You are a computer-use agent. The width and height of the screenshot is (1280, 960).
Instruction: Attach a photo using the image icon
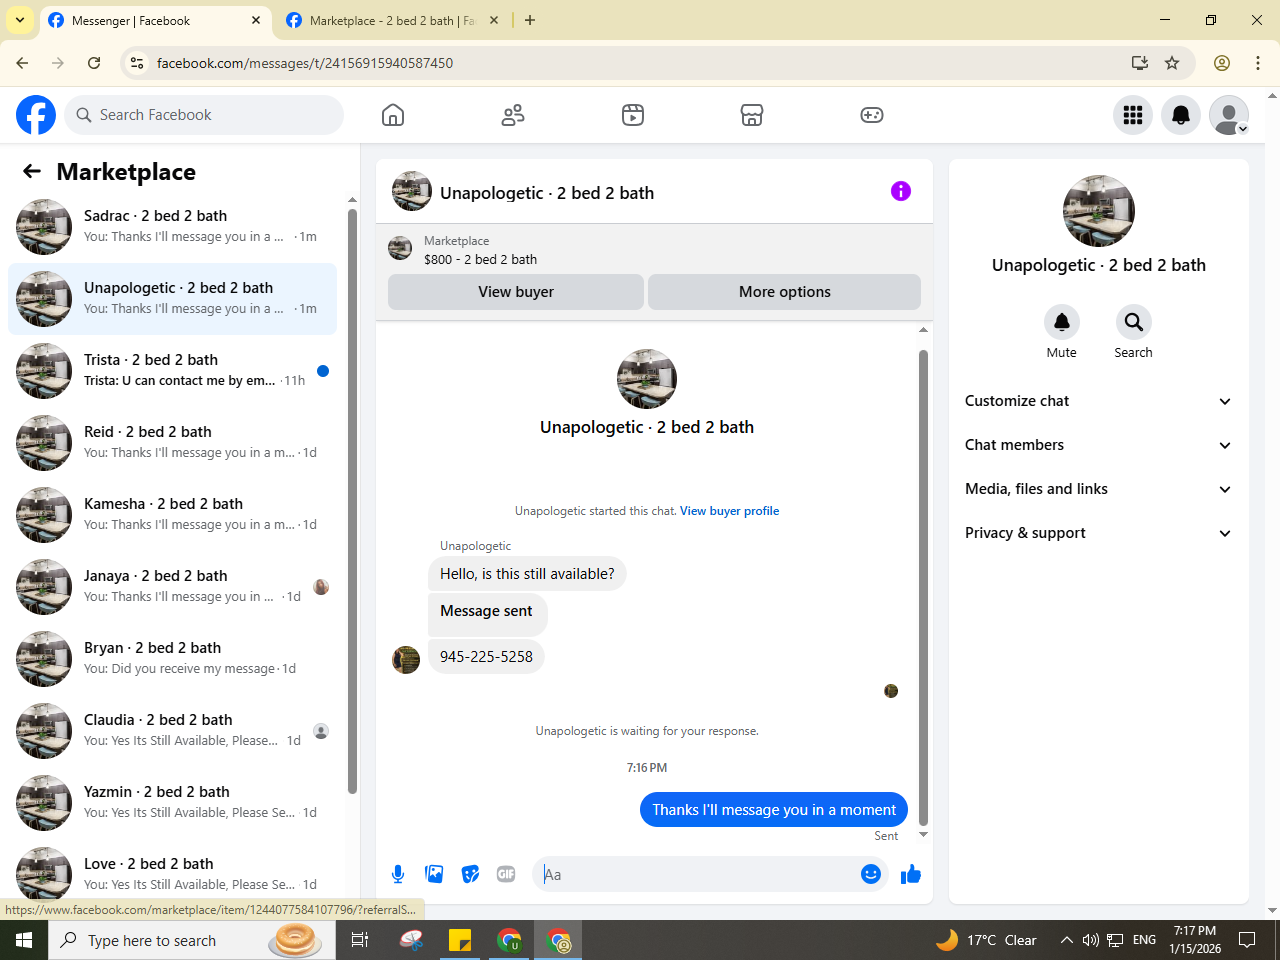coord(434,874)
